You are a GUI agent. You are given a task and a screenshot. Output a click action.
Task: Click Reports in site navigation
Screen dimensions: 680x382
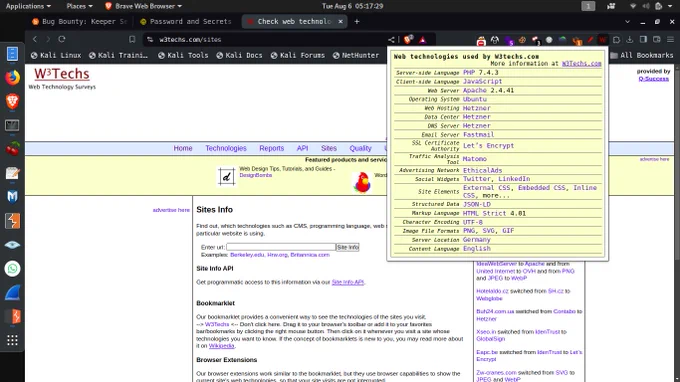point(271,148)
